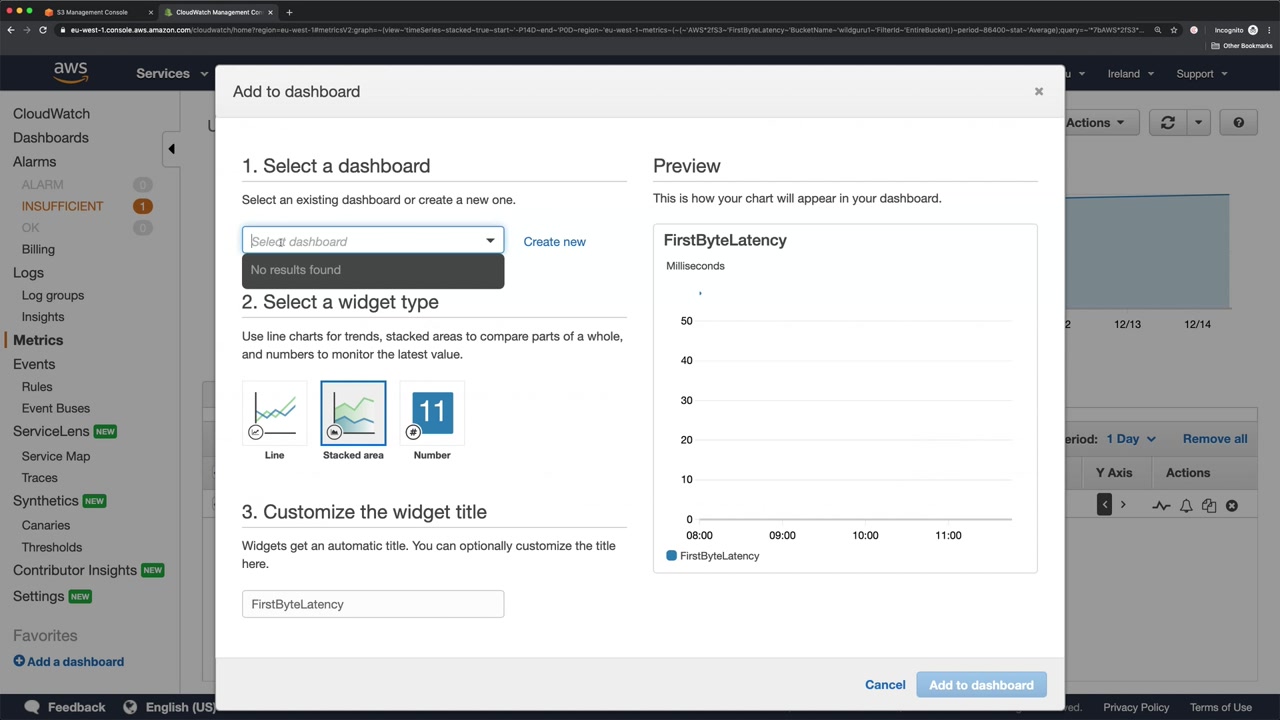Click the Add to dashboard button
1280x720 pixels.
coord(981,685)
